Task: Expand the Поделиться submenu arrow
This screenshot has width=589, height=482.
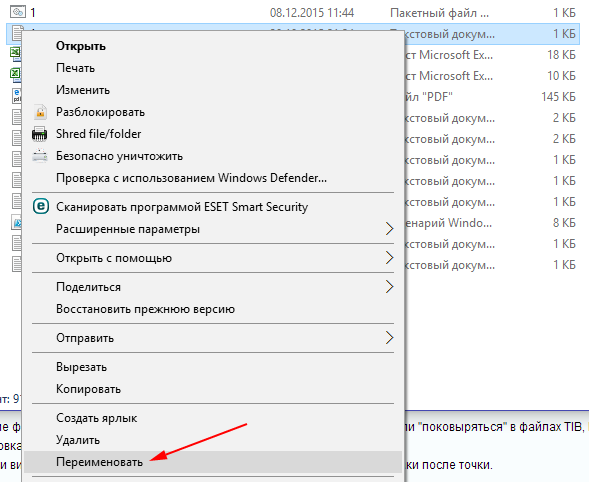Action: pyautogui.click(x=390, y=287)
